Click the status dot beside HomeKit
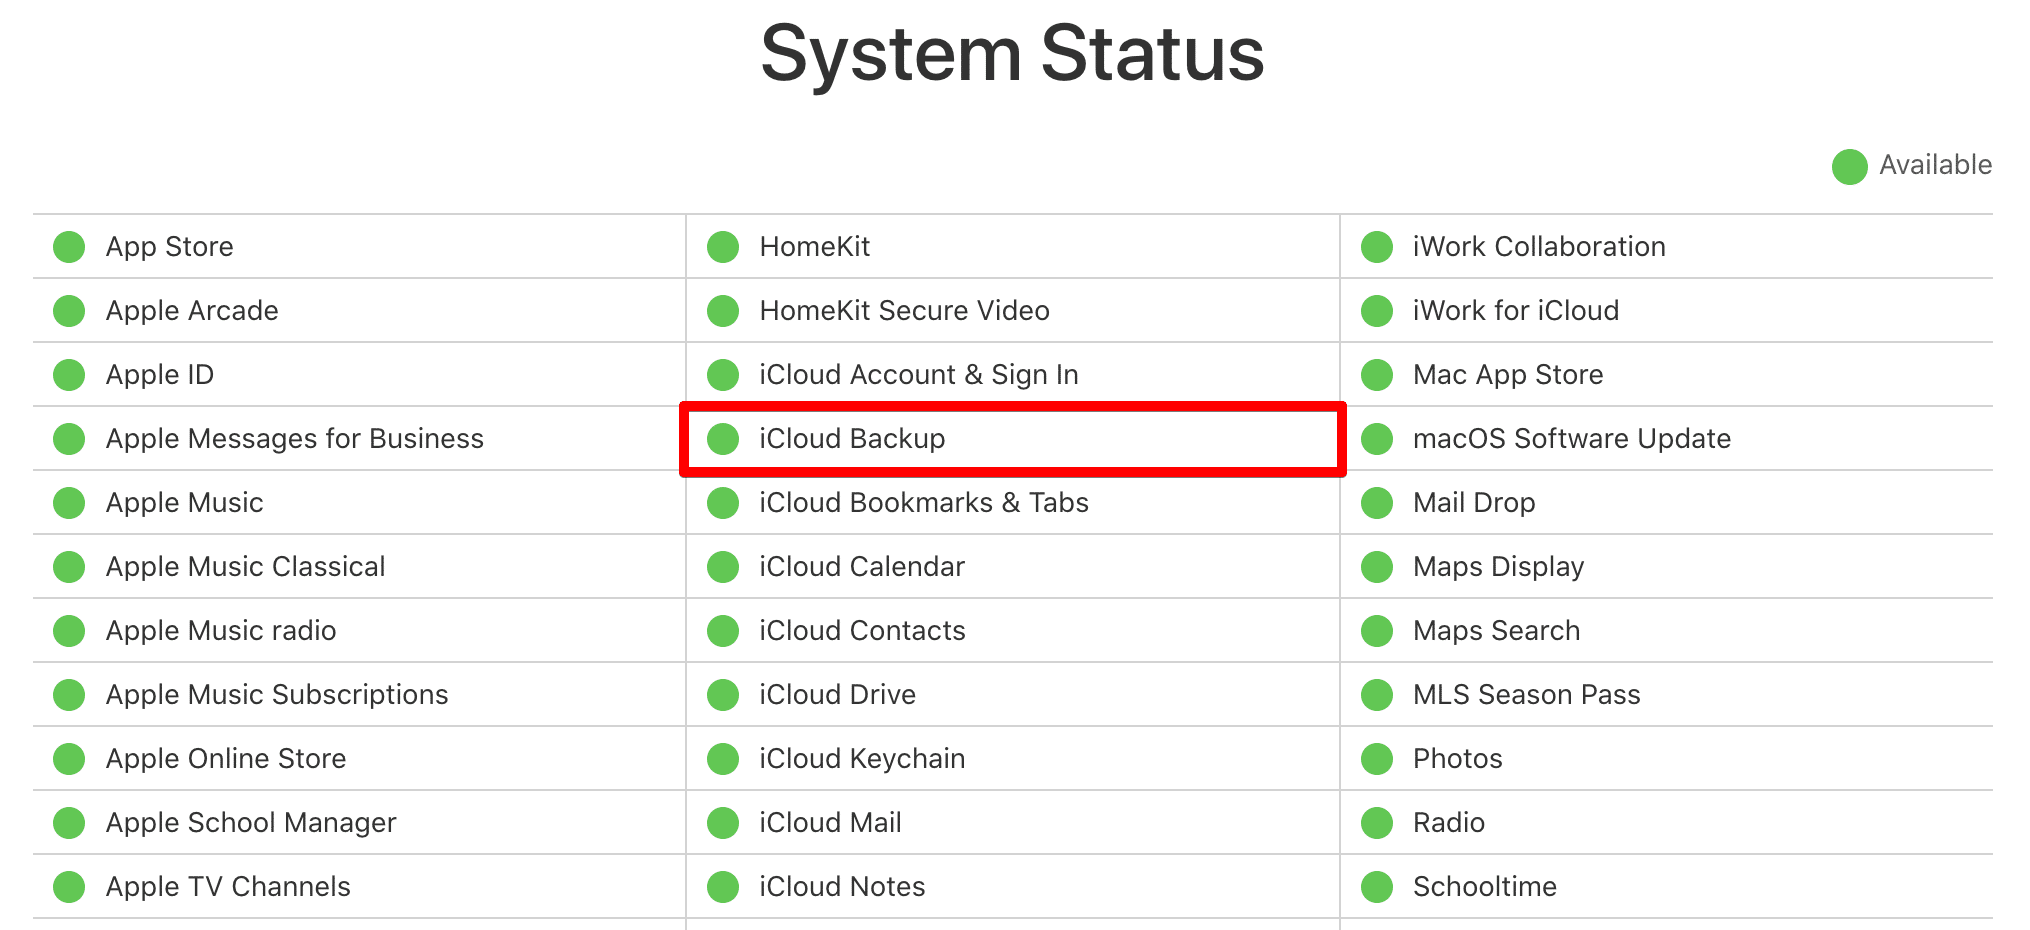2030x930 pixels. point(723,247)
